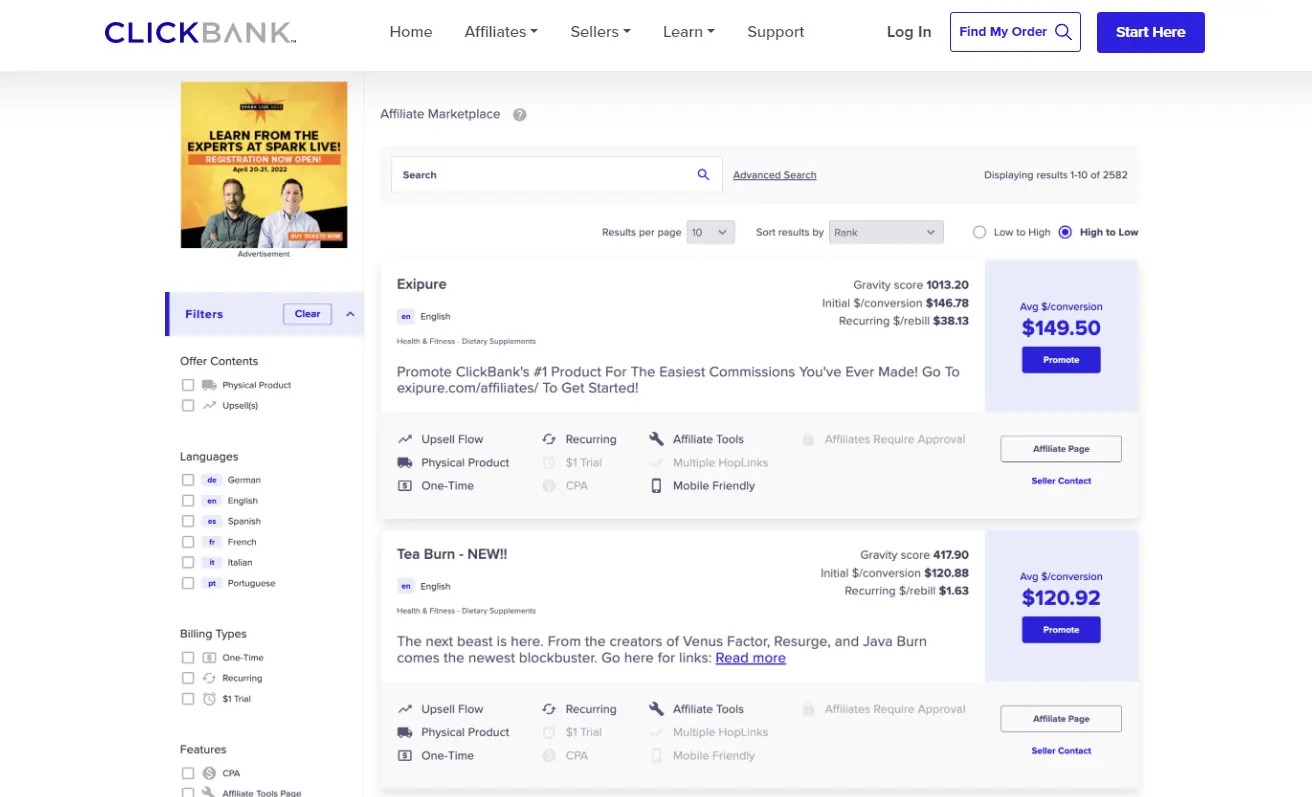Screen dimensions: 1312x797
Task: Check the Physical Product filter
Action: click(x=188, y=385)
